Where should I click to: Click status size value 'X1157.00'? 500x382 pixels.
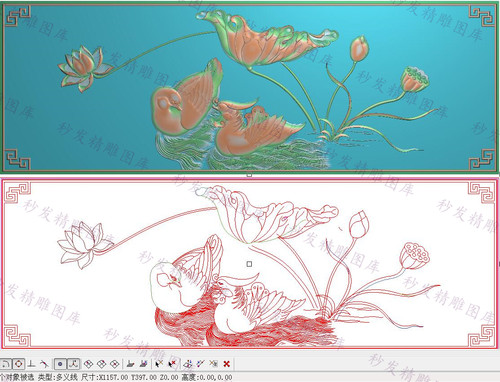pos(112,377)
